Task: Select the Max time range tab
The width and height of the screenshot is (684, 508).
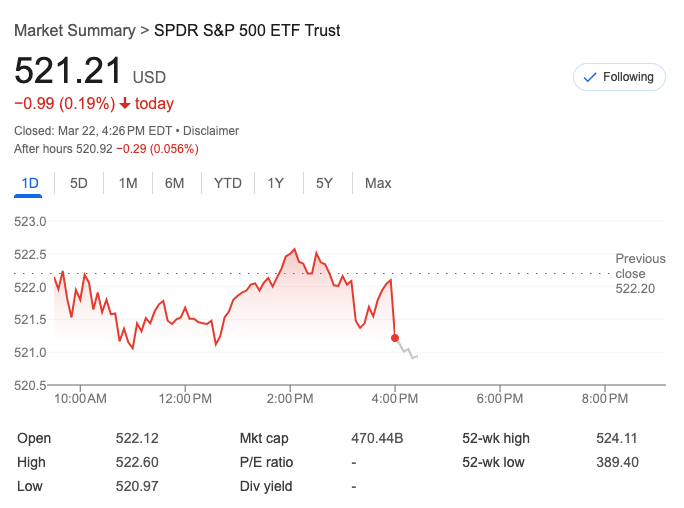Action: (x=378, y=183)
